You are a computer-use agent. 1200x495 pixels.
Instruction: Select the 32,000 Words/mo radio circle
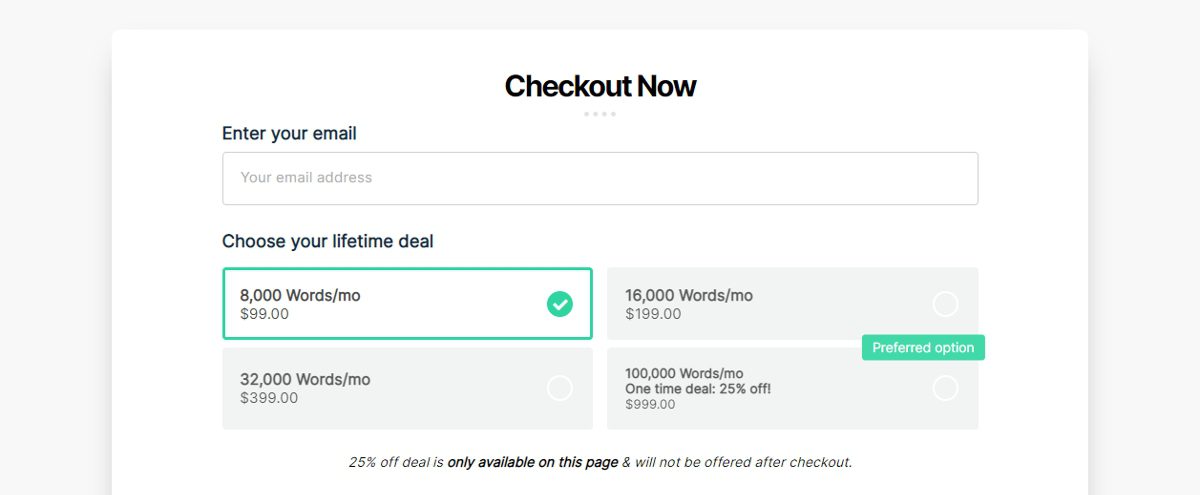(560, 388)
